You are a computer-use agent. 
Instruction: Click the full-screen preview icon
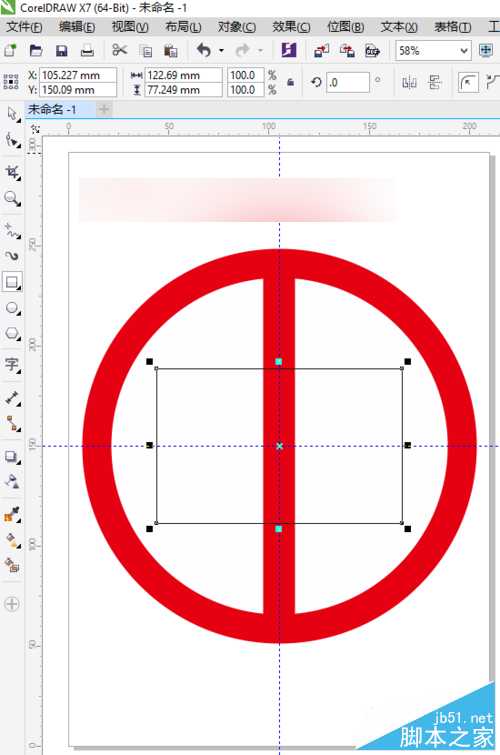pos(486,50)
